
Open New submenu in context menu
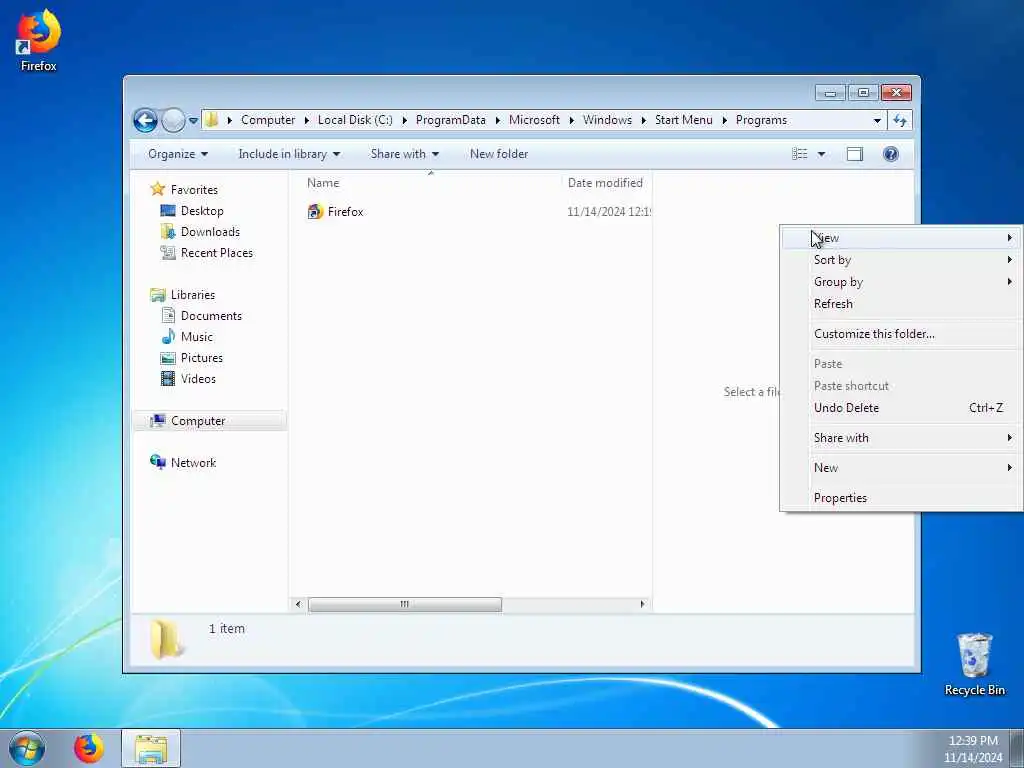coord(901,468)
